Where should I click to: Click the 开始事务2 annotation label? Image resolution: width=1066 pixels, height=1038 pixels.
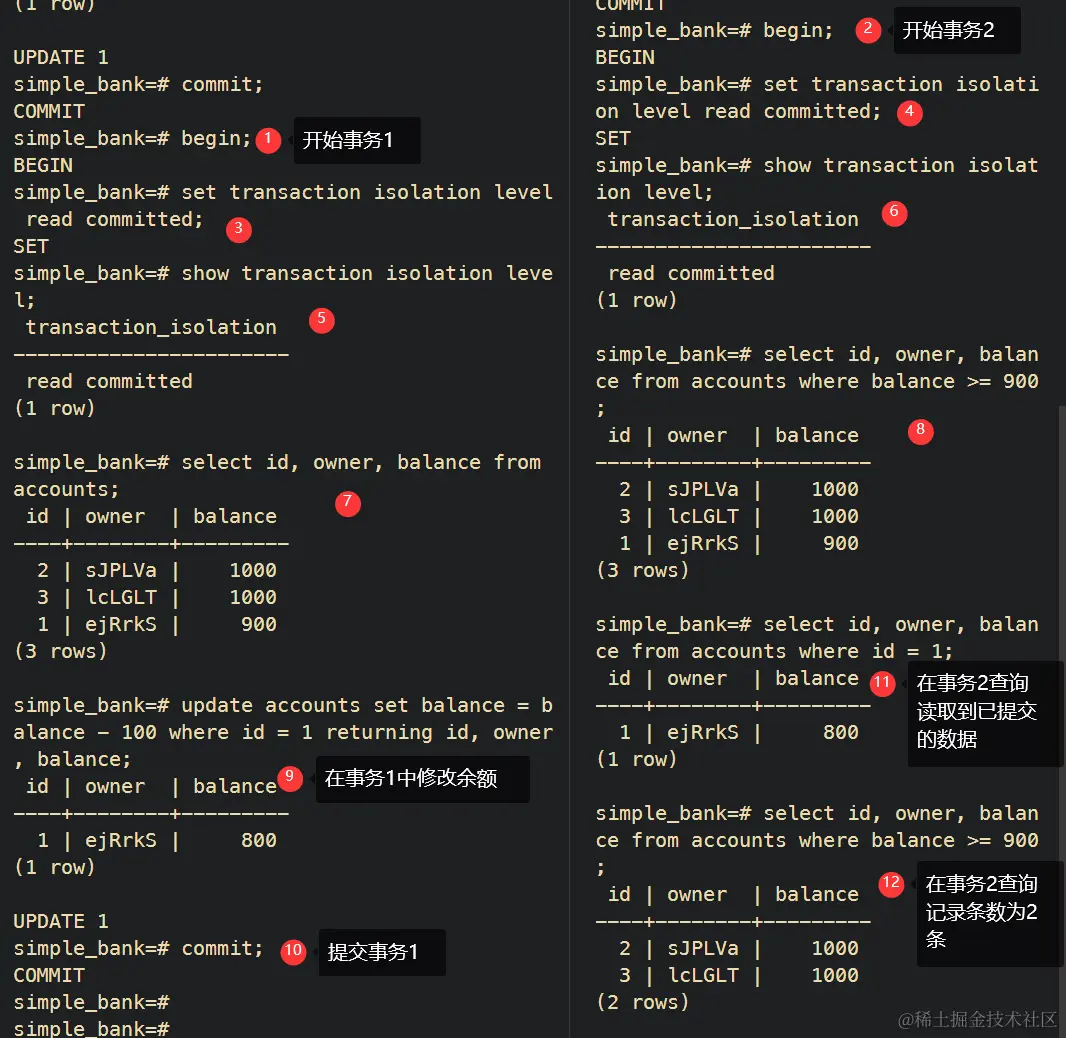956,30
